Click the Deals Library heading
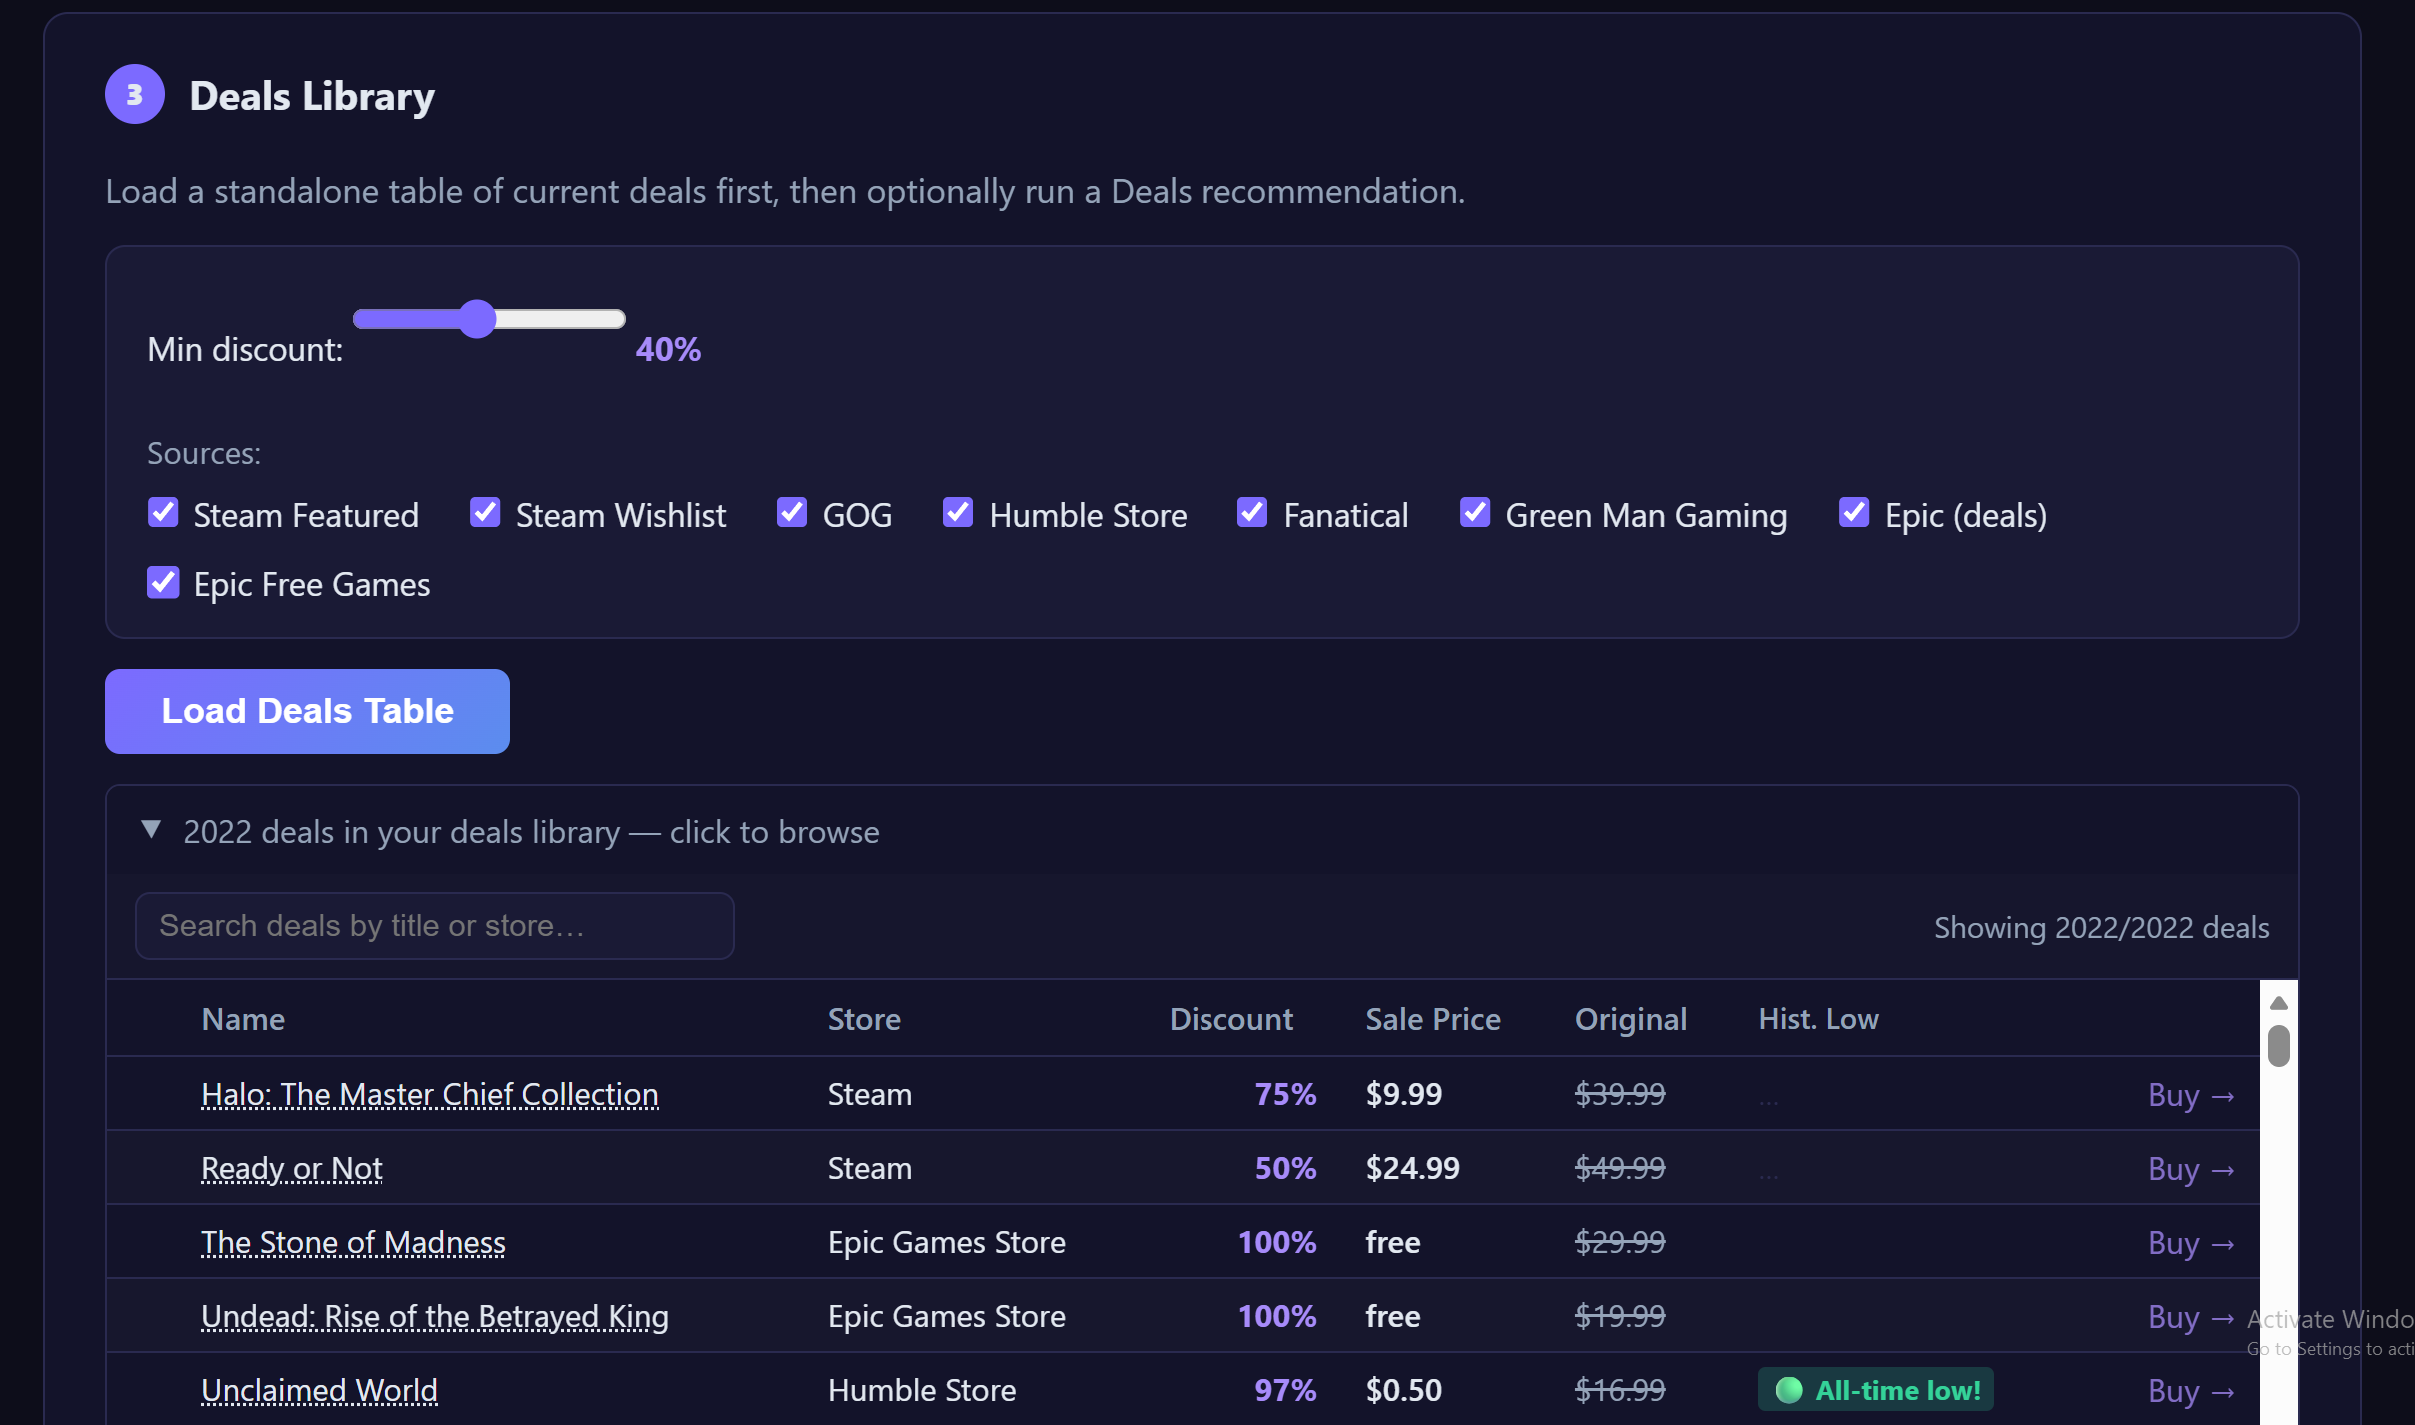 pyautogui.click(x=312, y=96)
